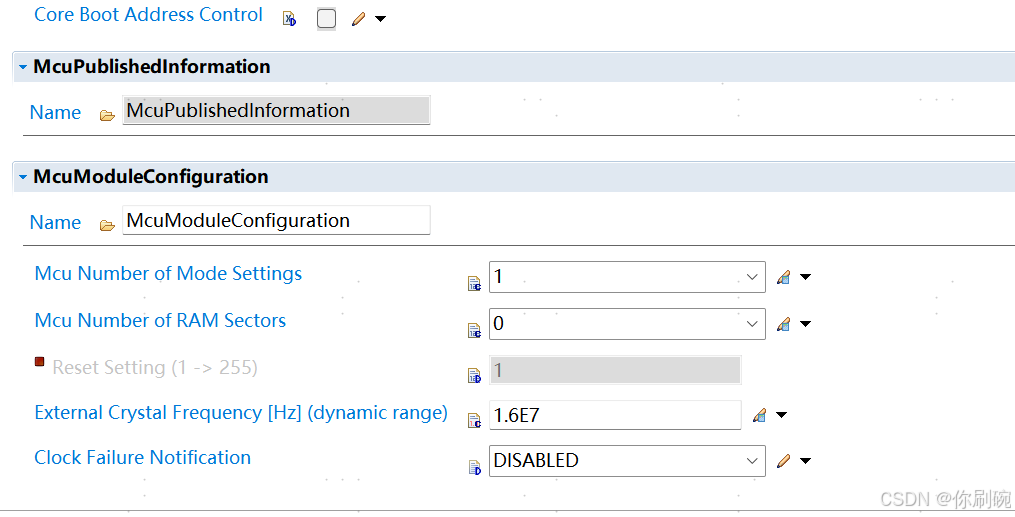Click the greyed Reset Setting value field
The width and height of the screenshot is (1015, 517).
(x=615, y=370)
